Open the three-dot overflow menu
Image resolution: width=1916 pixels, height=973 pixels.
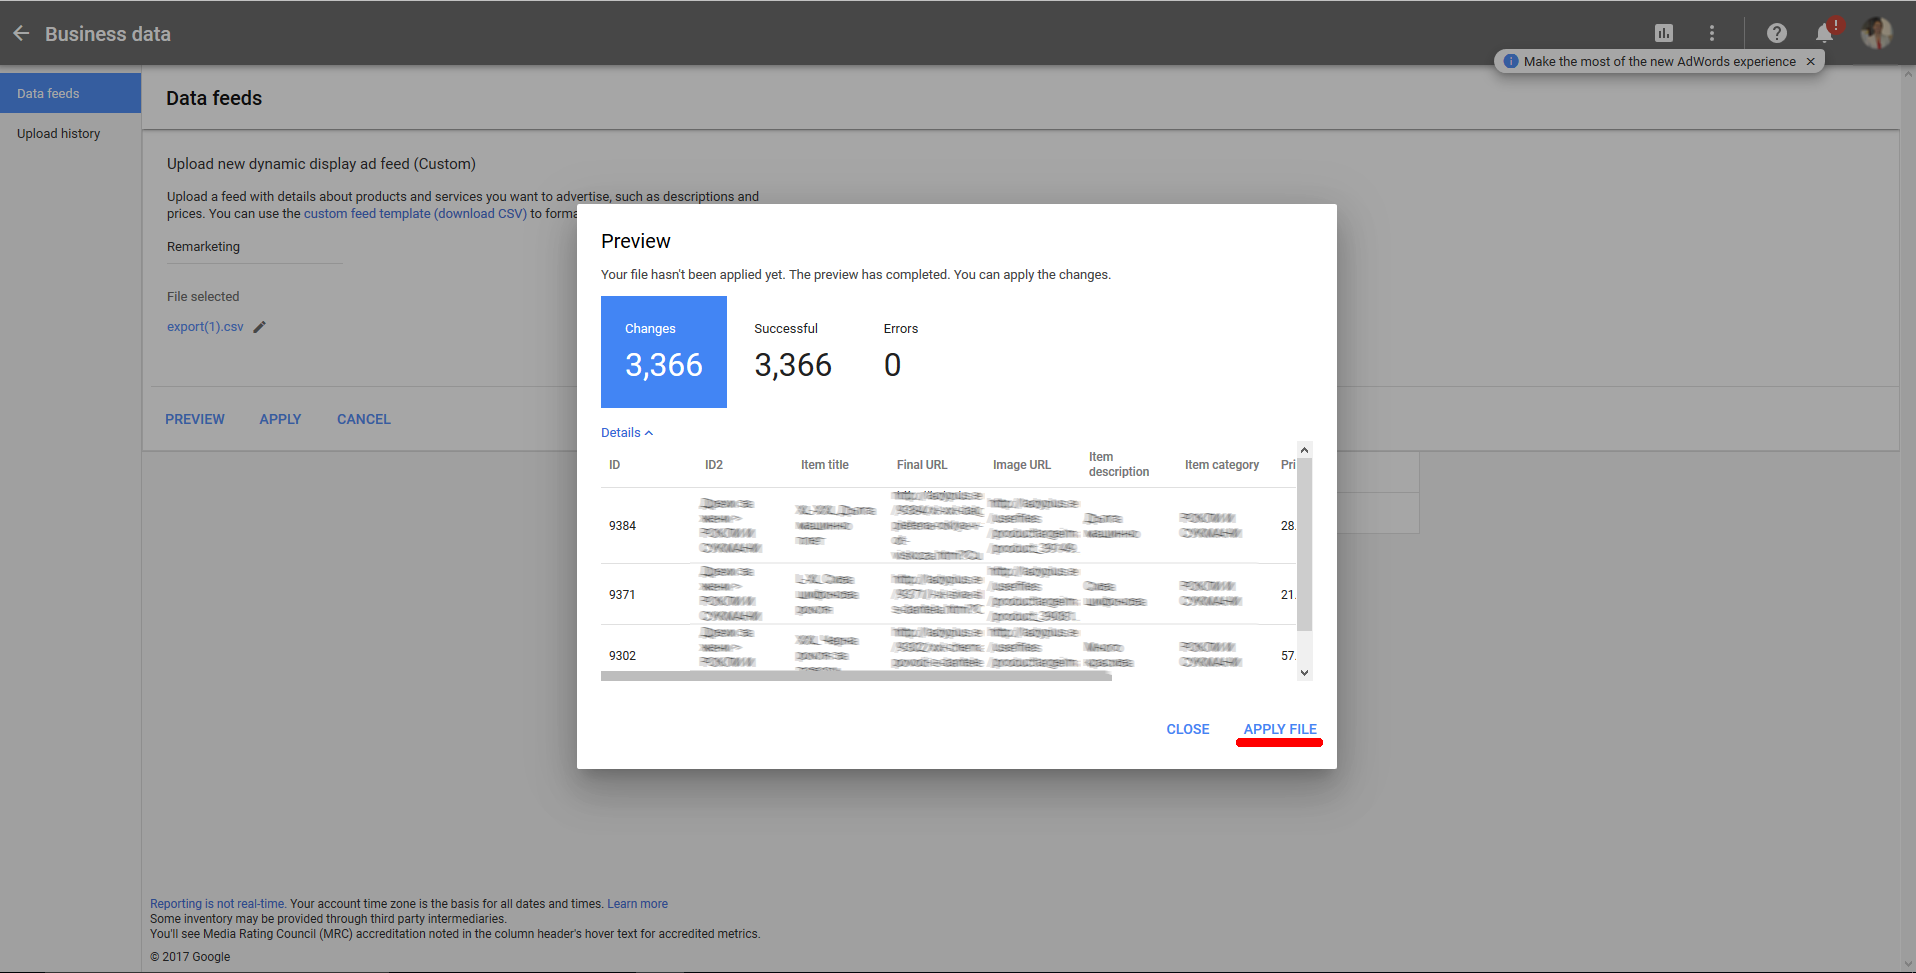click(x=1712, y=32)
